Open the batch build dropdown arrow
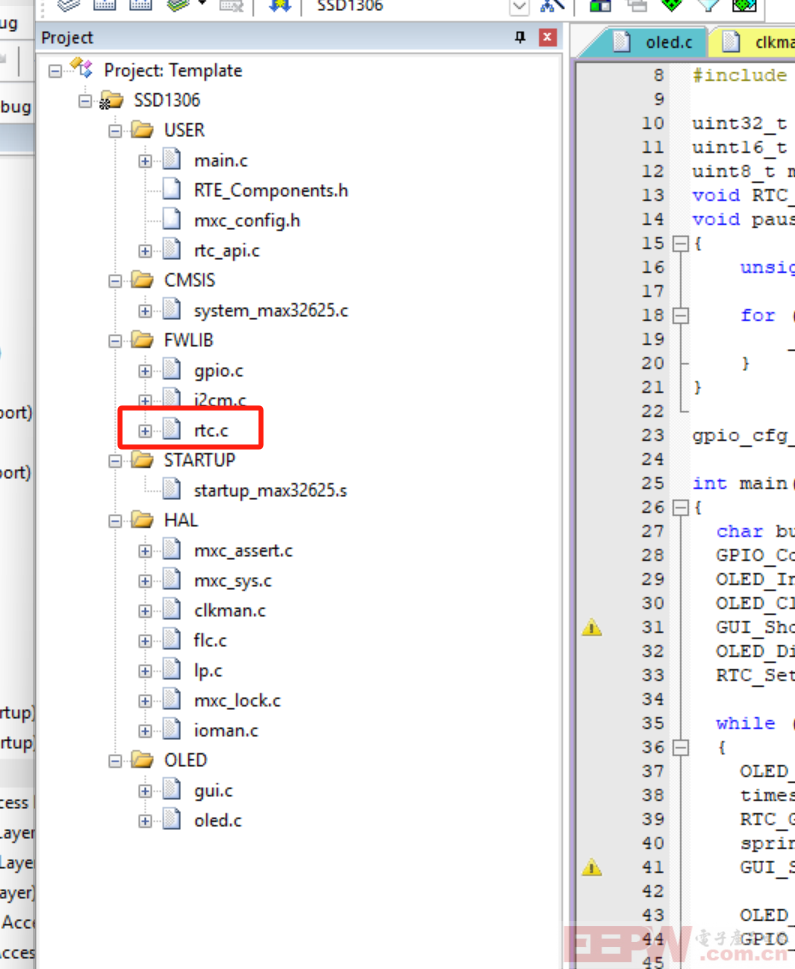 pos(202,4)
